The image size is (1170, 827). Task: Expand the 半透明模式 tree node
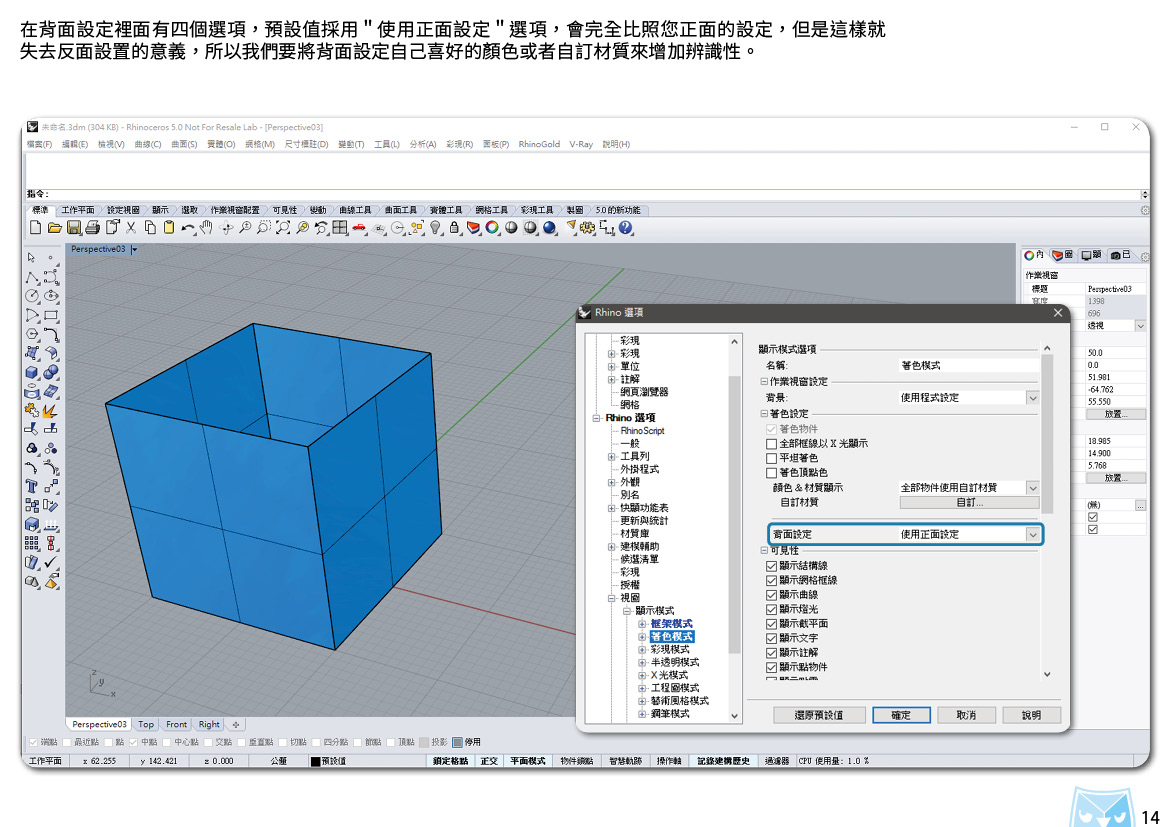point(642,662)
